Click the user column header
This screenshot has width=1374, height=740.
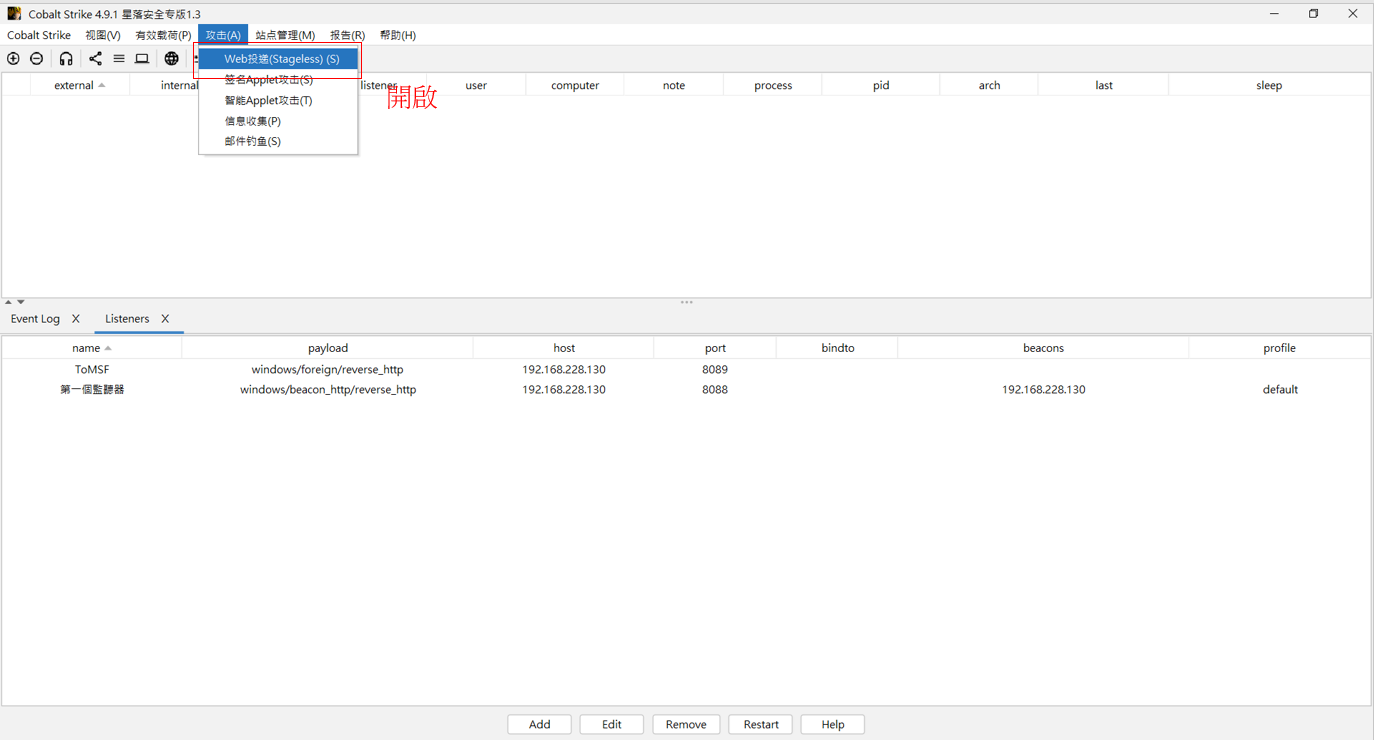(x=476, y=86)
